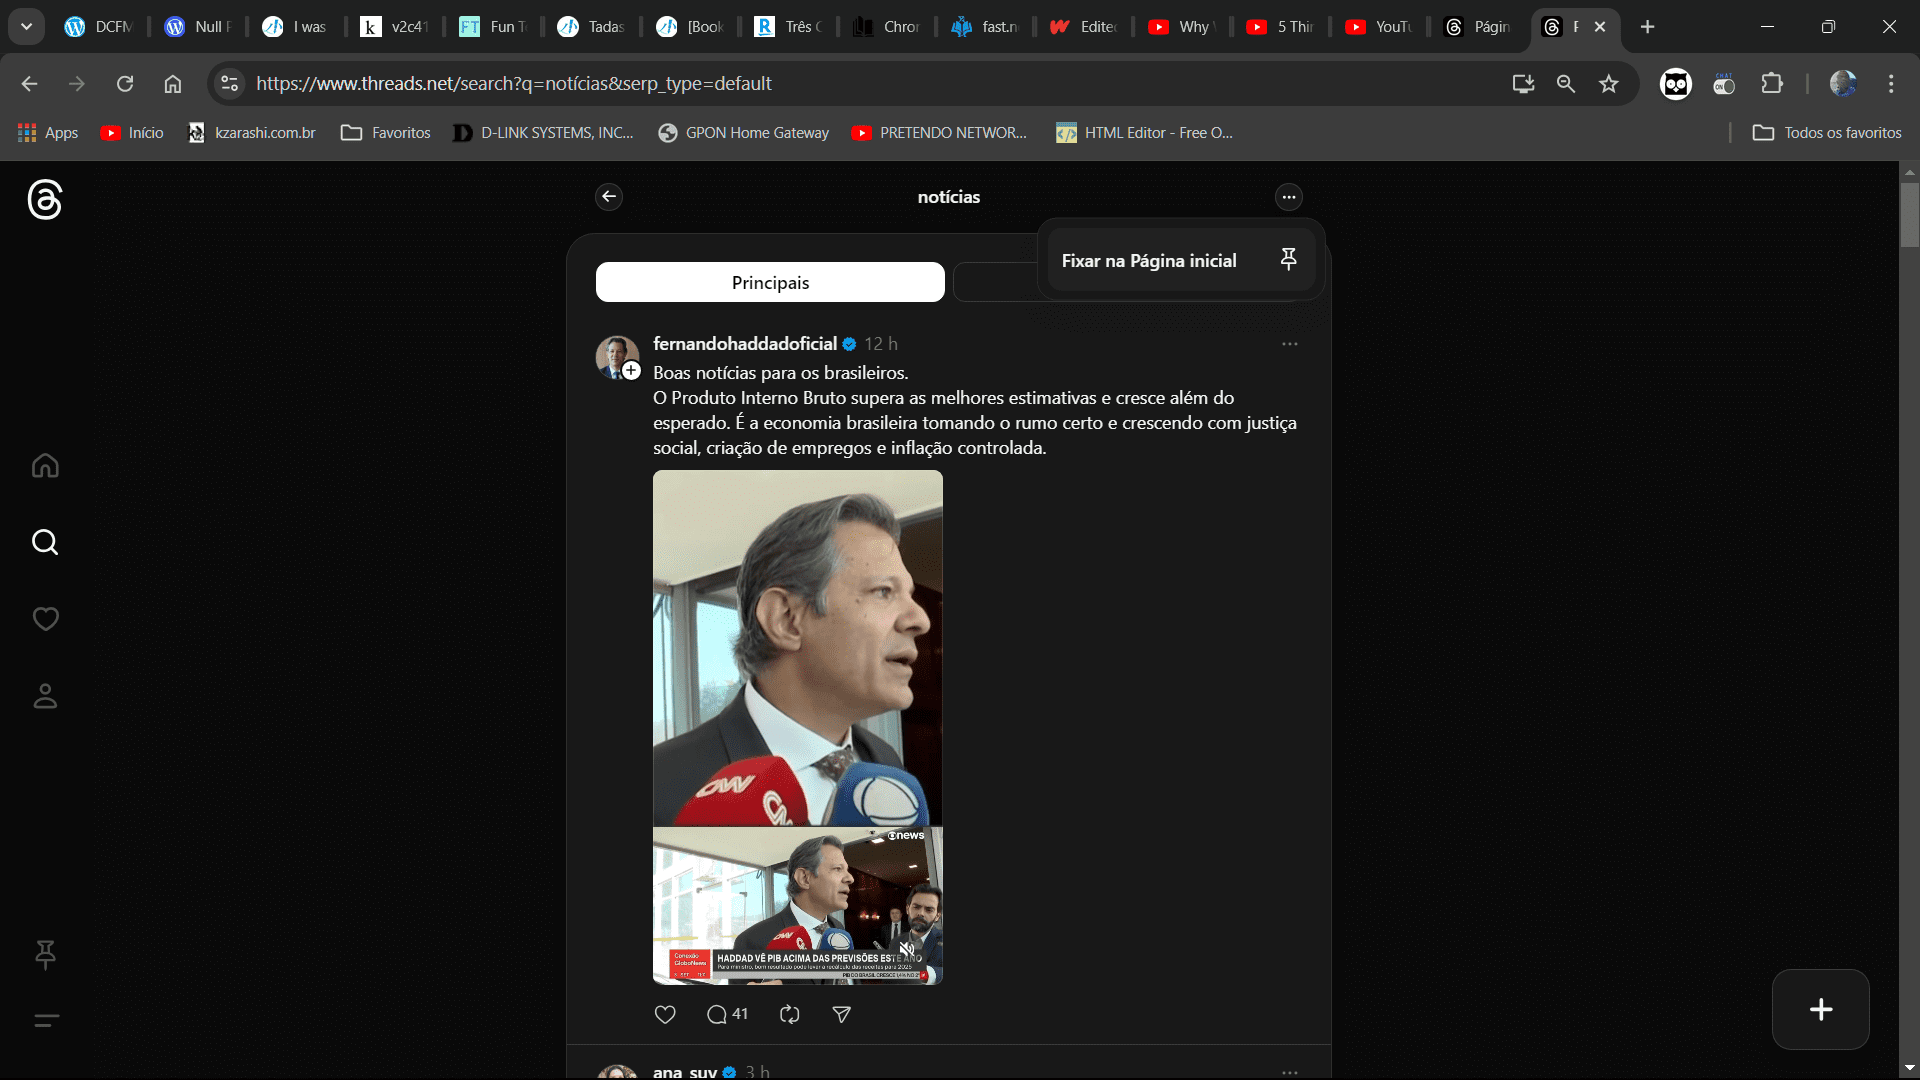Create new thread with the plus button
This screenshot has width=1920, height=1080.
1820,1009
